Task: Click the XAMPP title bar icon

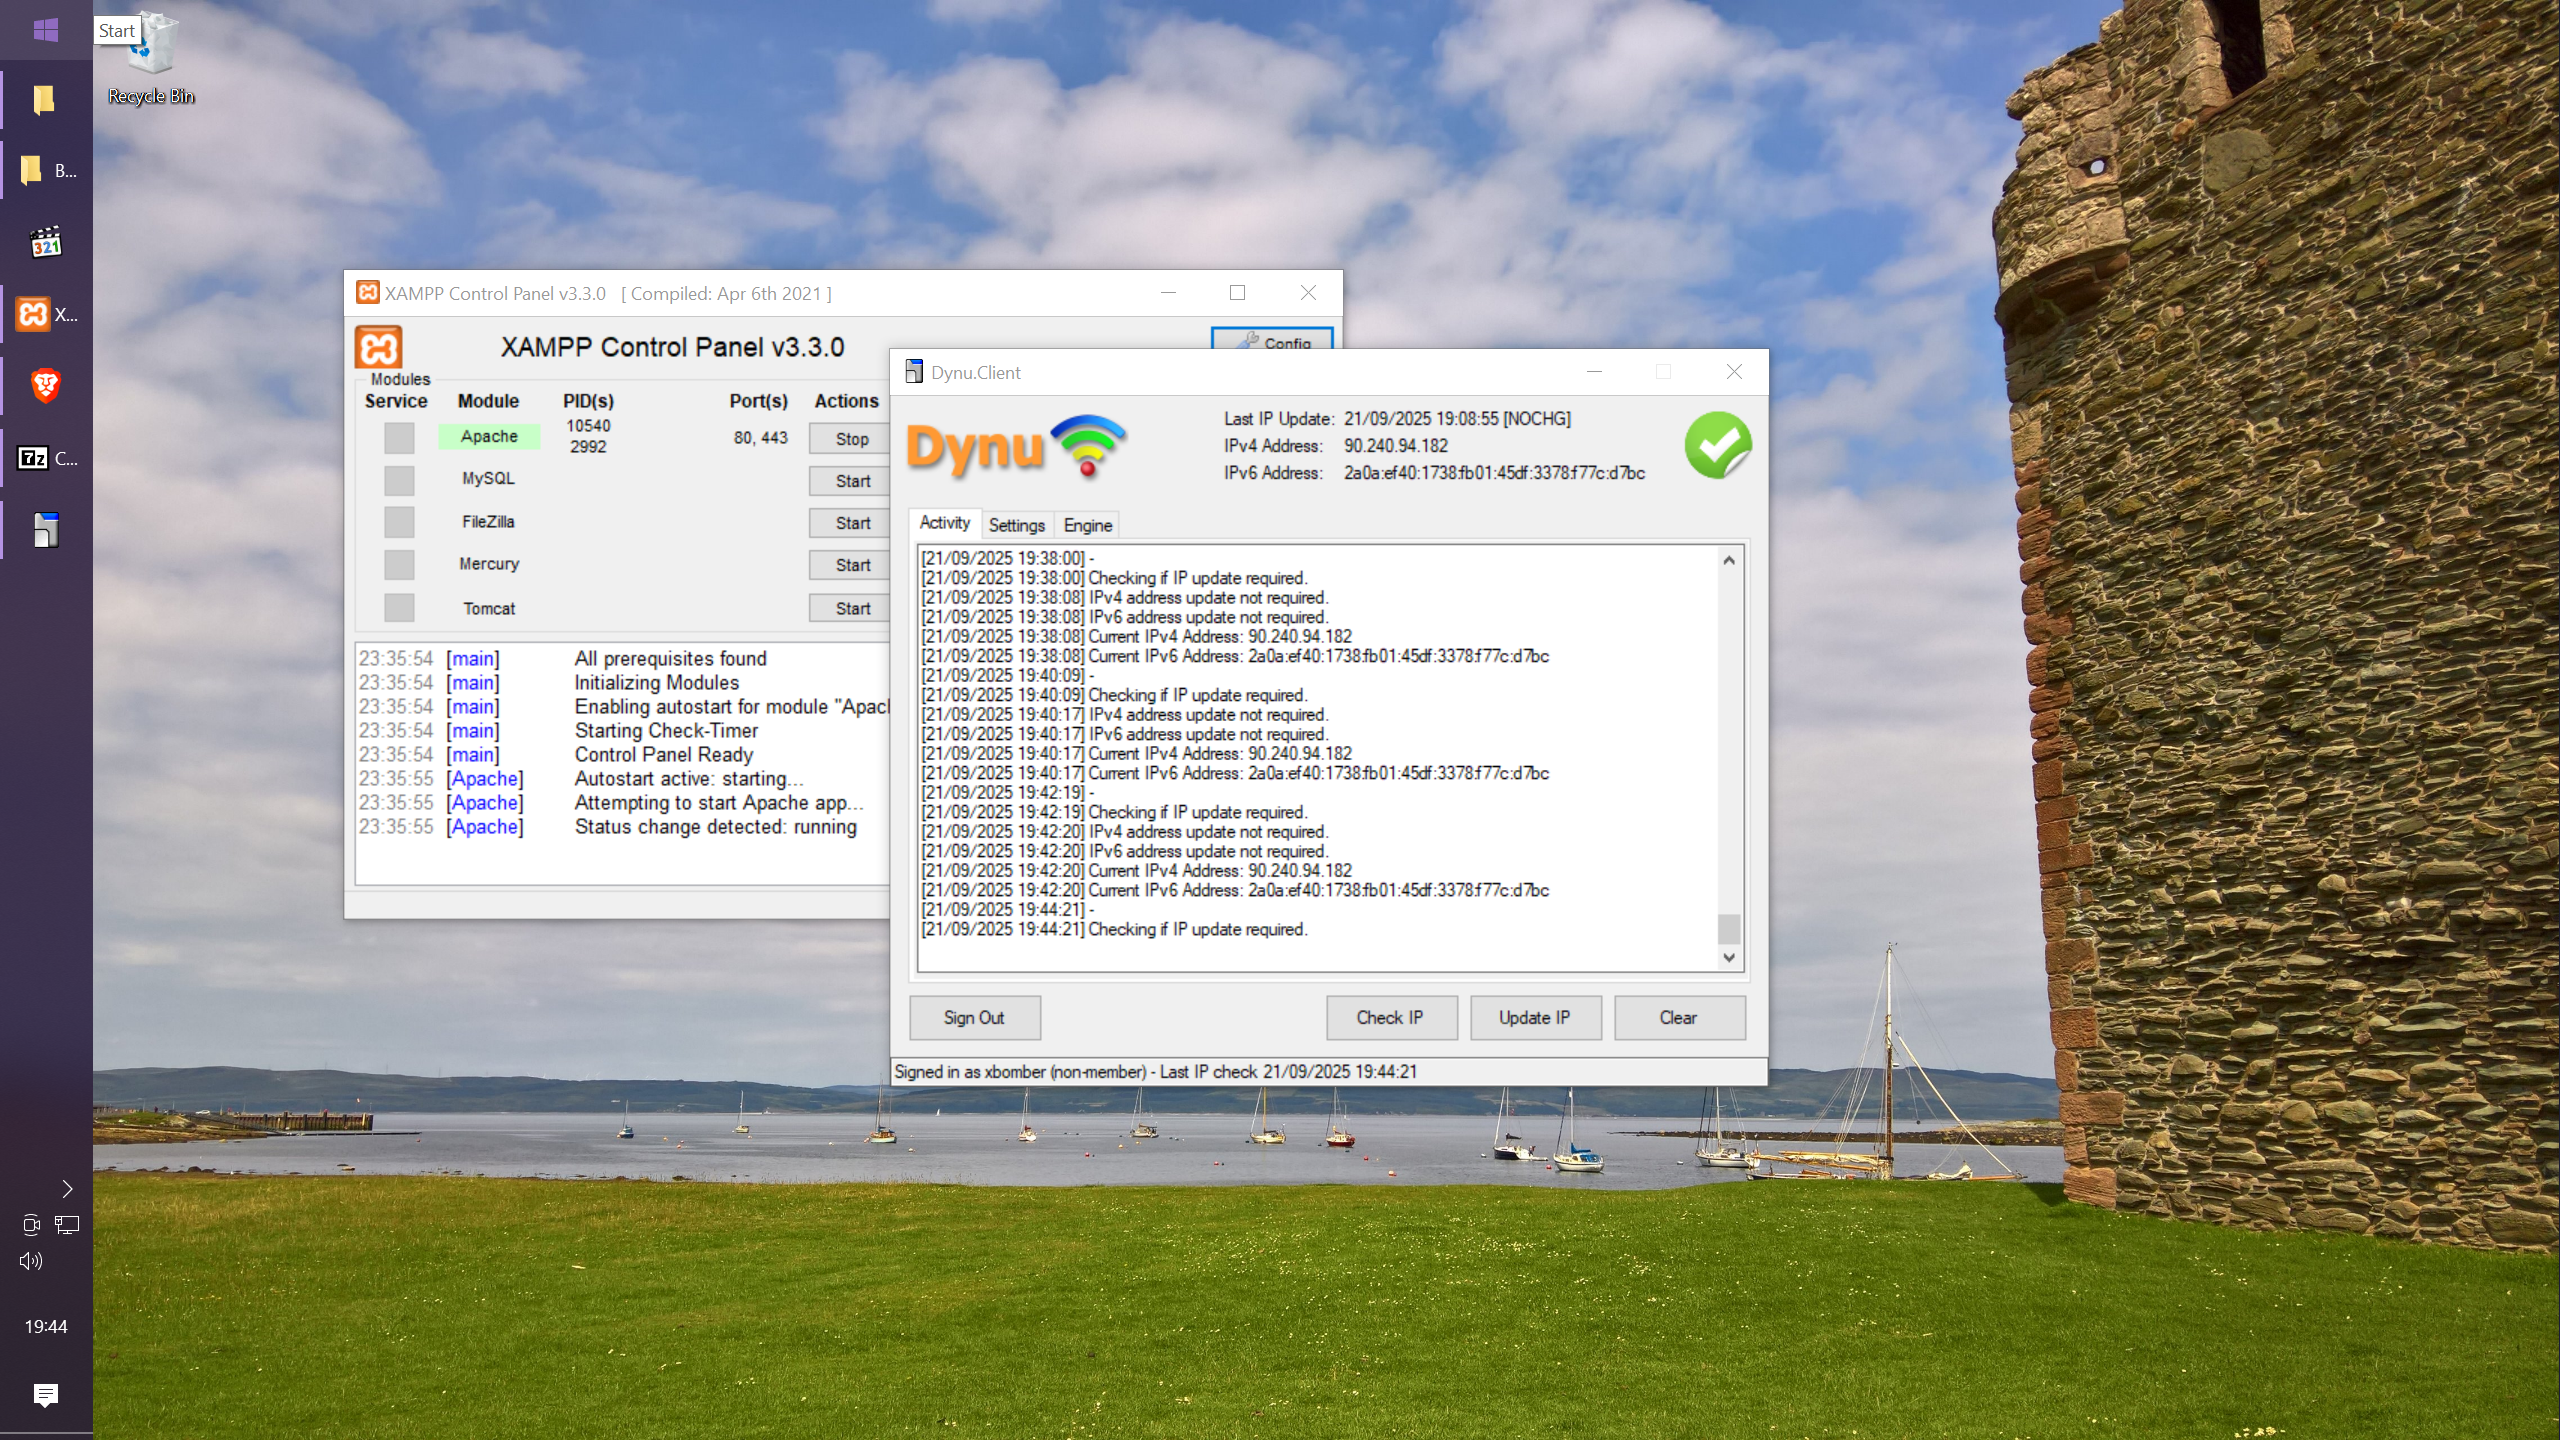Action: click(x=368, y=292)
